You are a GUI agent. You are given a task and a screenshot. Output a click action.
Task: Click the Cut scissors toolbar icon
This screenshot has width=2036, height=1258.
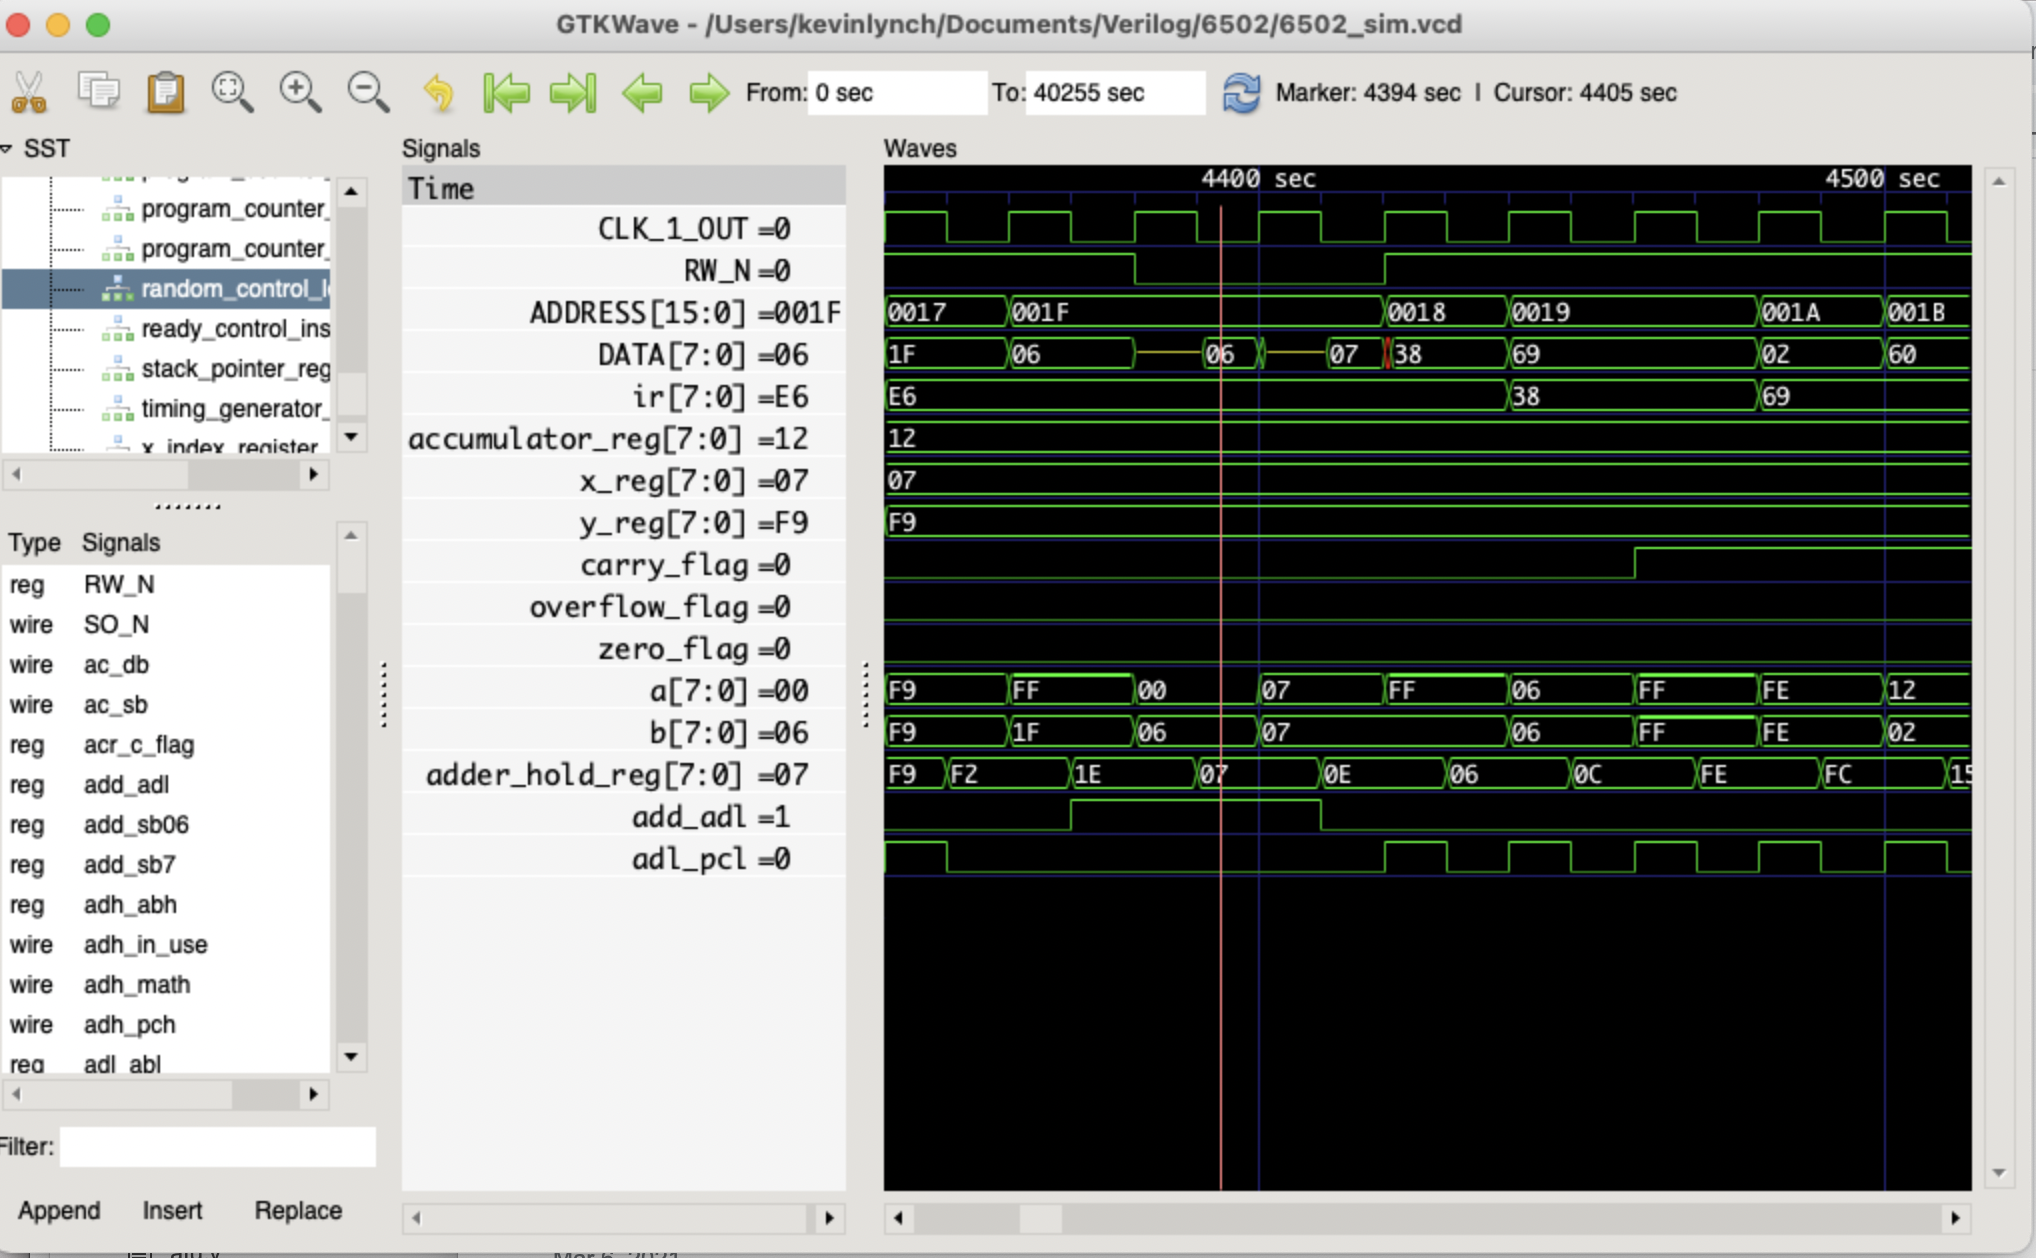point(29,93)
